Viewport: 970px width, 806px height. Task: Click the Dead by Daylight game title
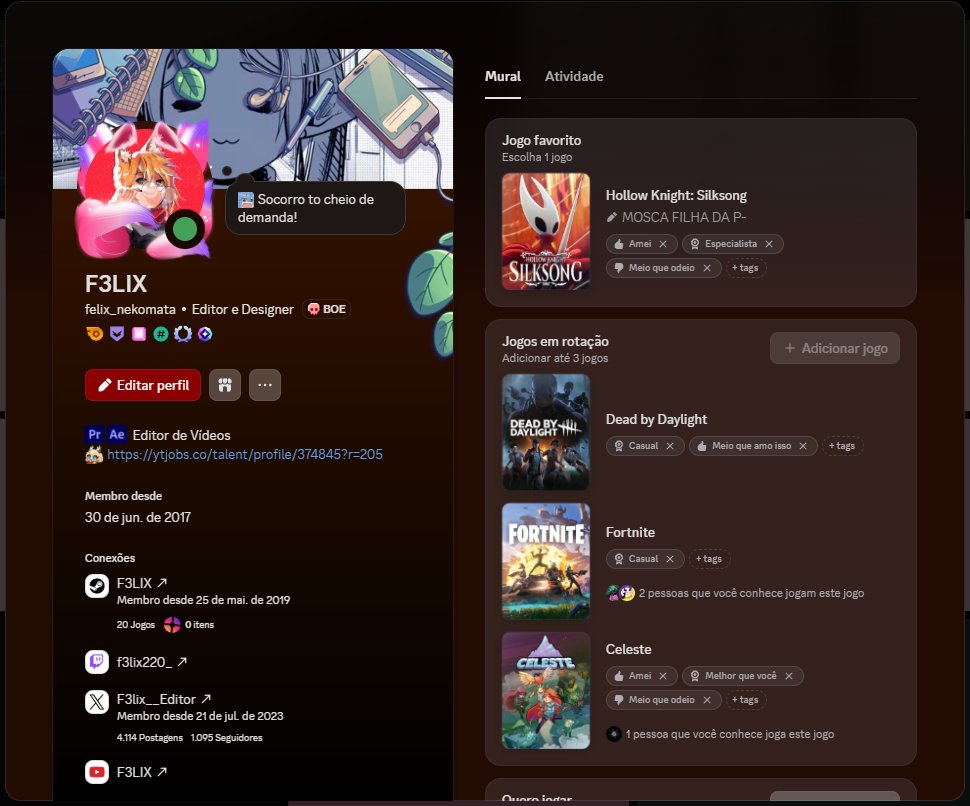tap(656, 419)
